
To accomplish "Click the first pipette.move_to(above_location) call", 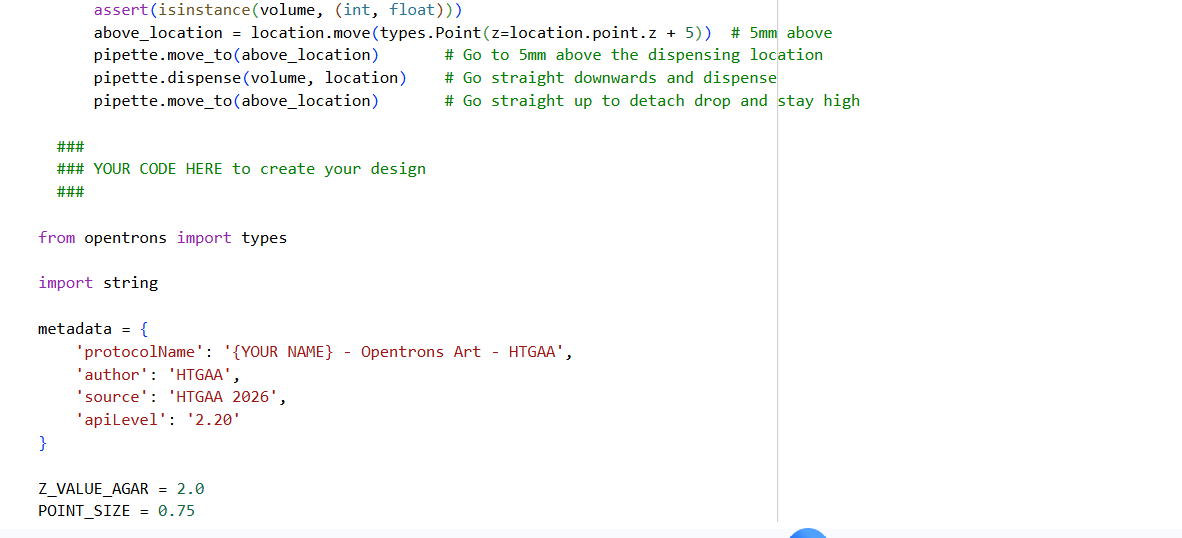I will 236,55.
